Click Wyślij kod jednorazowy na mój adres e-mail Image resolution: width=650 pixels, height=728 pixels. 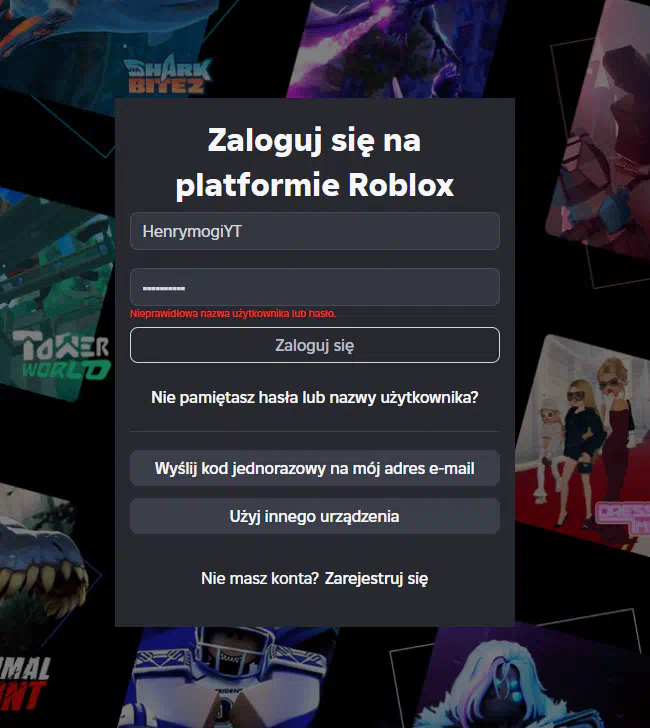(314, 468)
